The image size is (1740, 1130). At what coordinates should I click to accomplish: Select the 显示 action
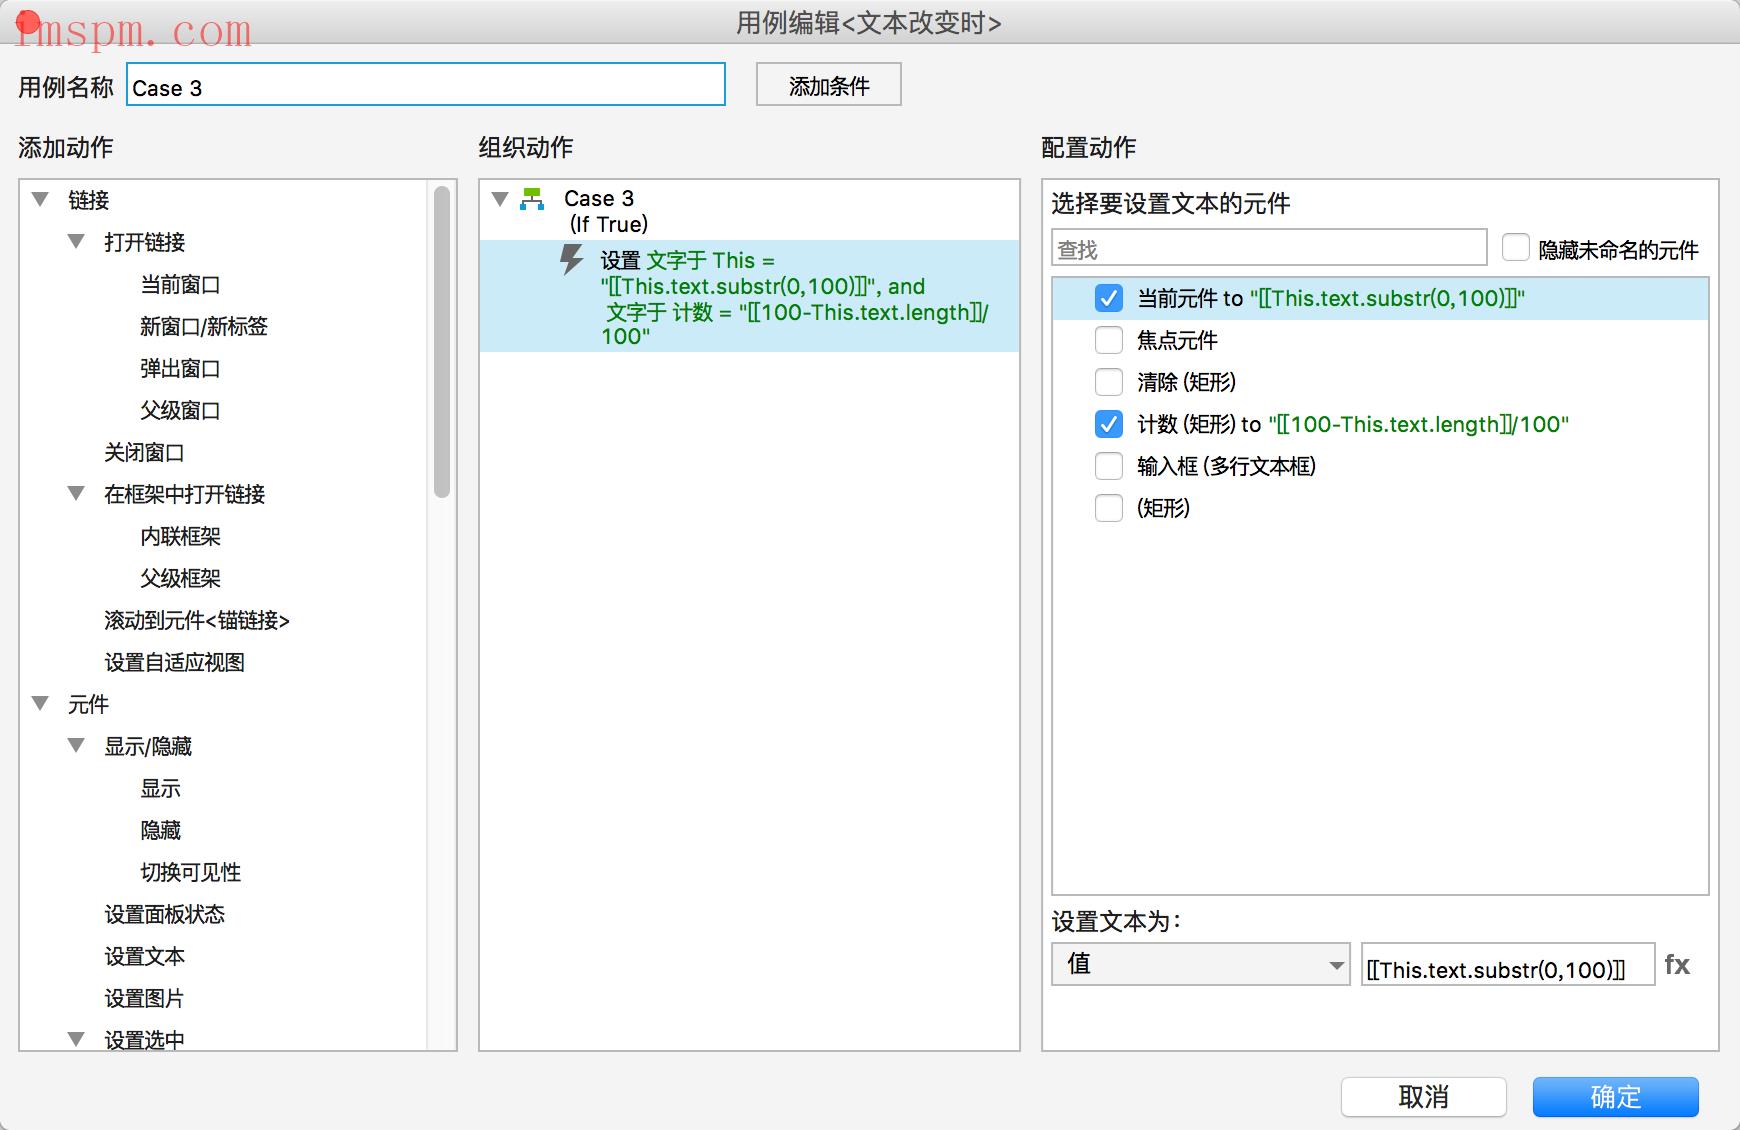pos(160,789)
